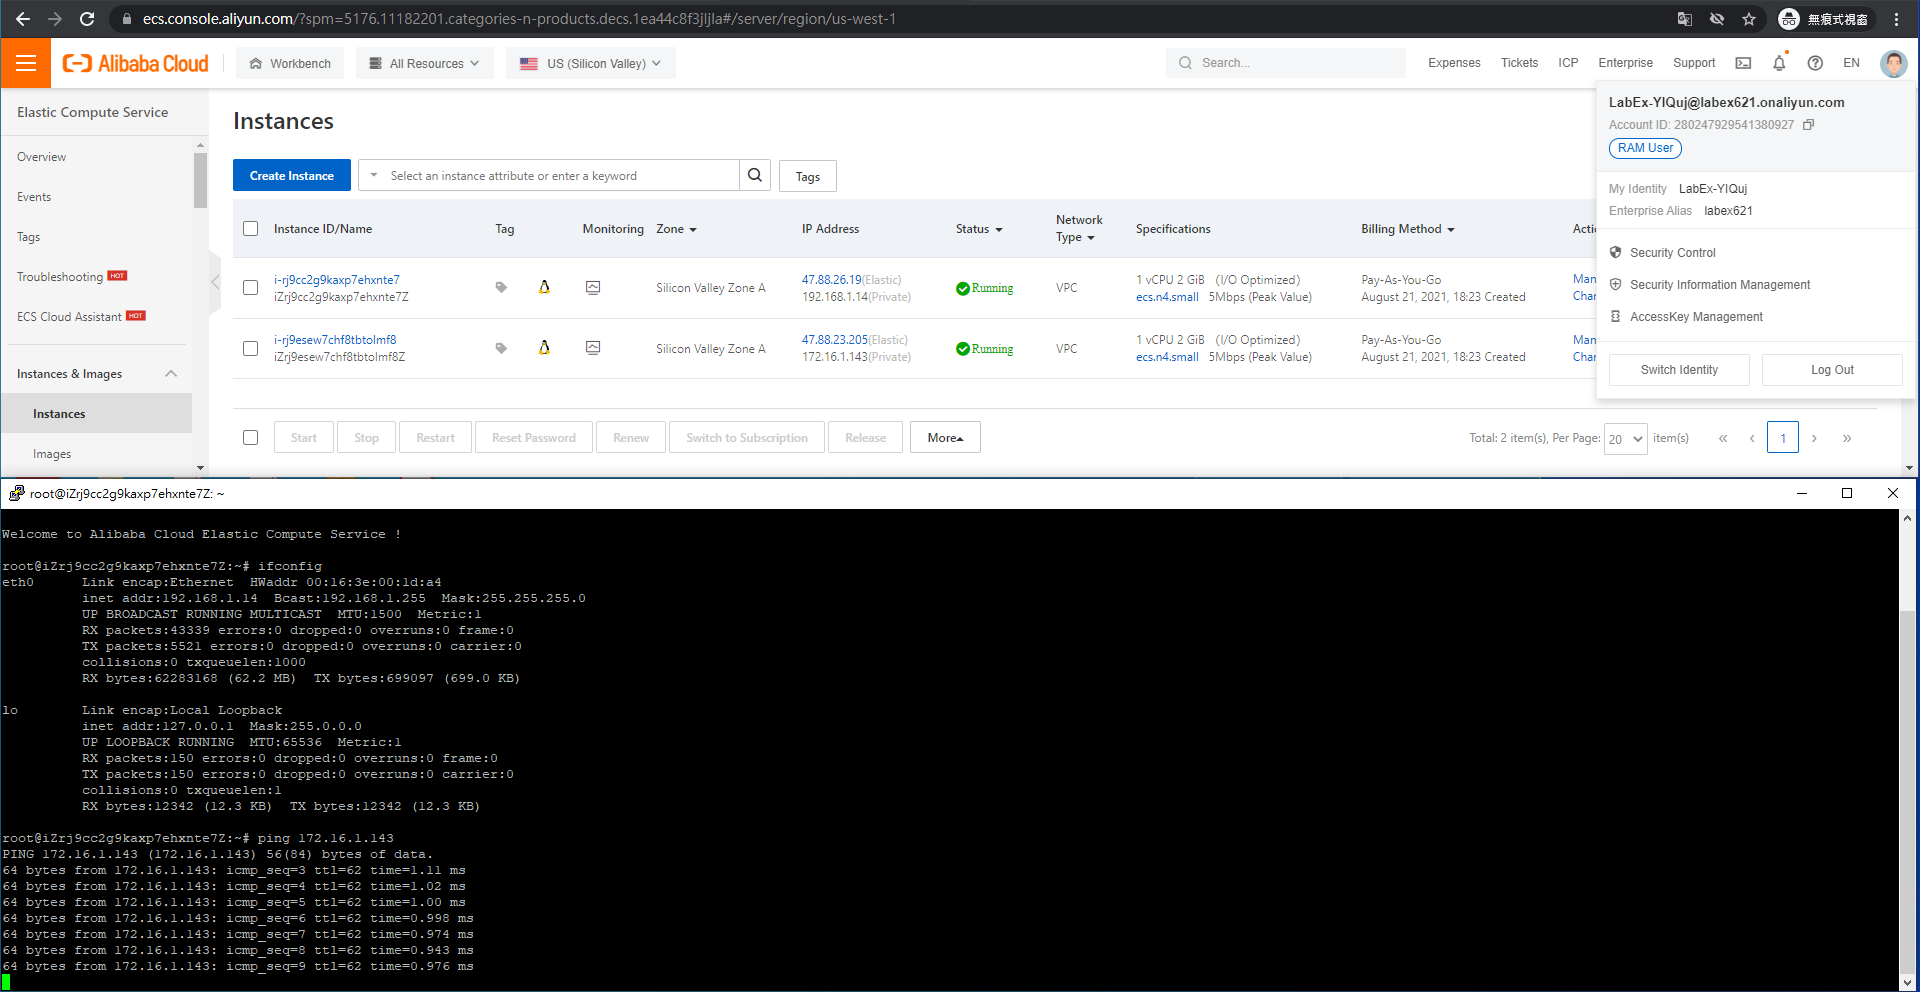The height and width of the screenshot is (992, 1920).
Task: Open AccessKey Management from account menu
Action: tap(1696, 317)
